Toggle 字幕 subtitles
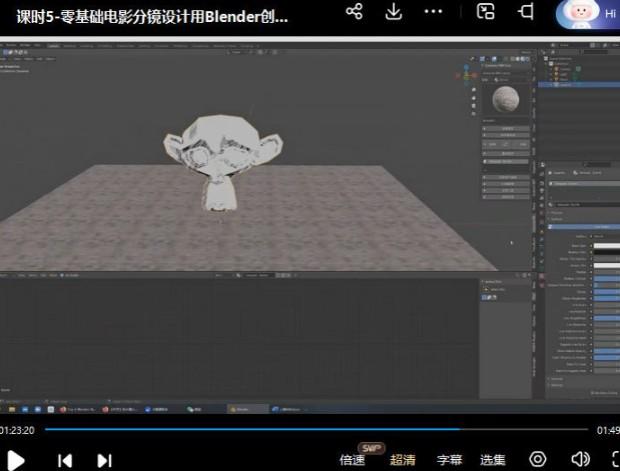Image resolution: width=620 pixels, height=471 pixels. (449, 460)
